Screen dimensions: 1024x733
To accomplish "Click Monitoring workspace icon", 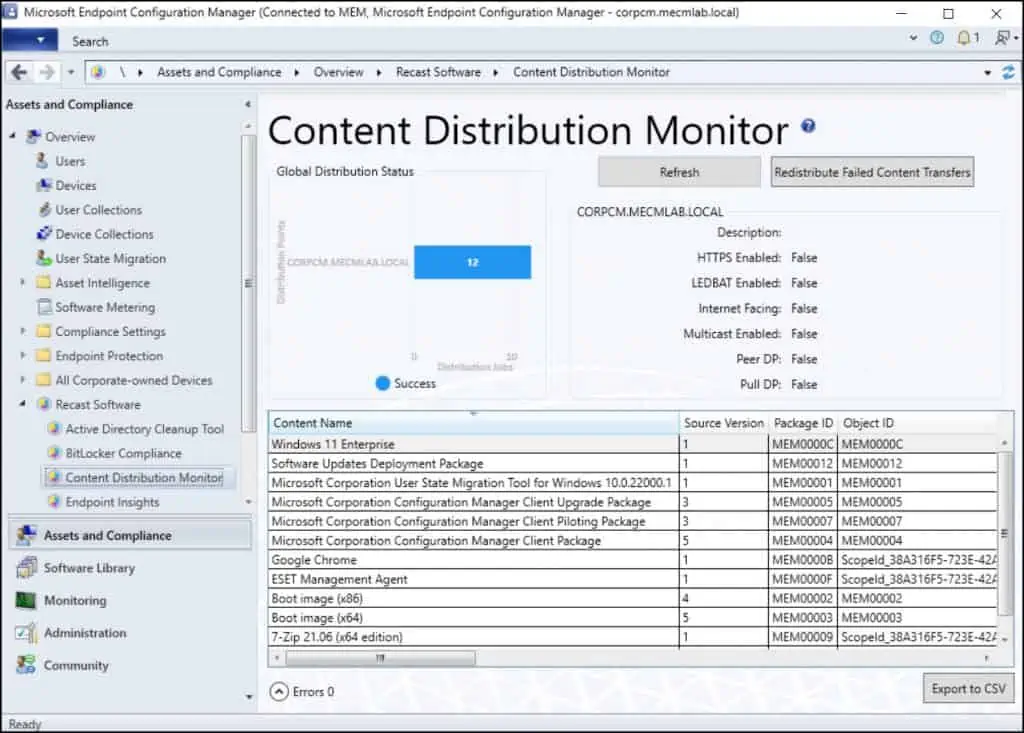I will [26, 600].
